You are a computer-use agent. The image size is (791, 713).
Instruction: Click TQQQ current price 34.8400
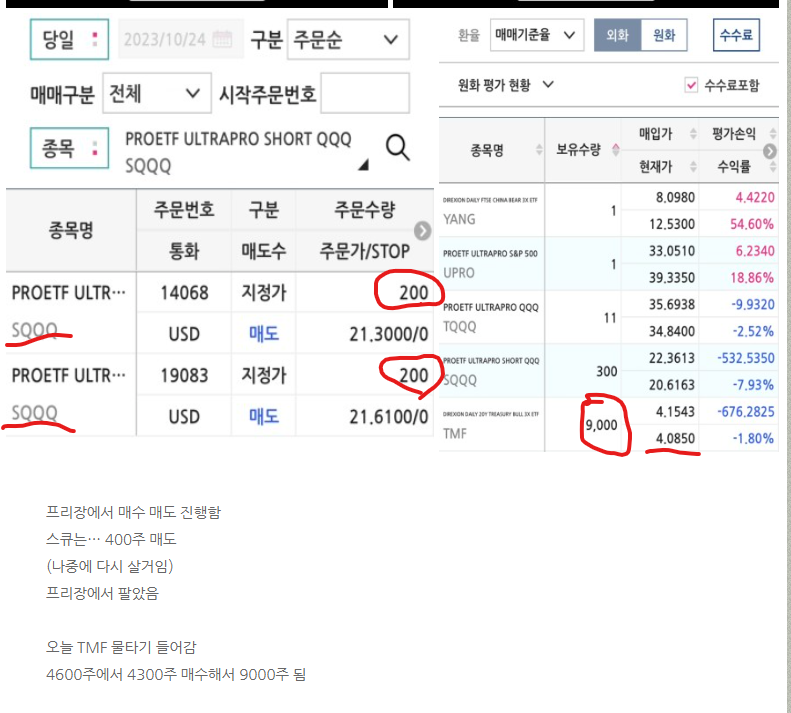point(671,331)
